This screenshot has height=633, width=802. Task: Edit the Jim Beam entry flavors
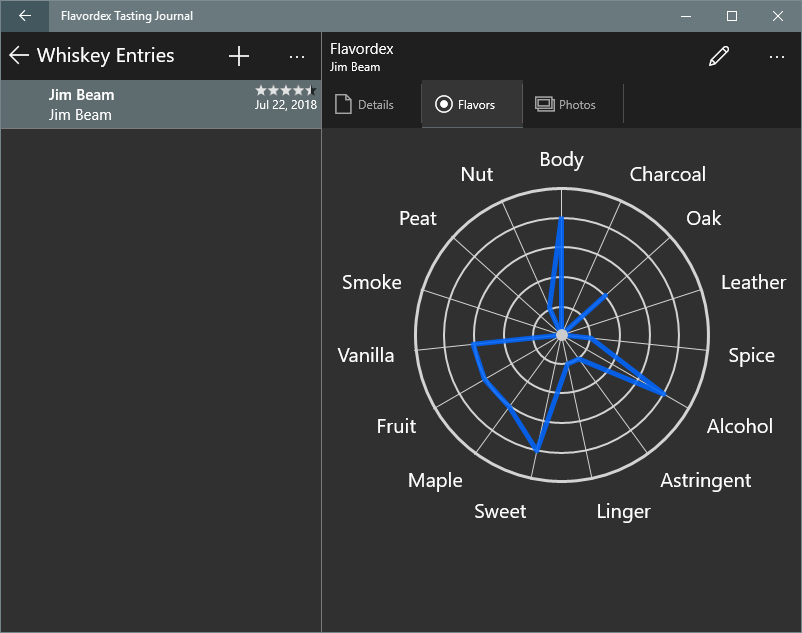click(x=719, y=56)
